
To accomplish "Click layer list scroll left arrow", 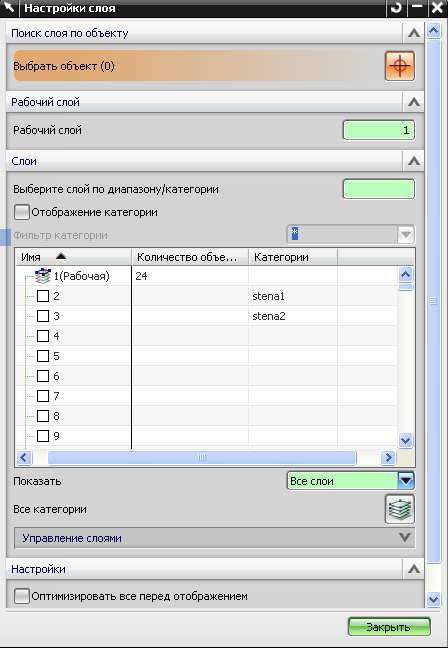I will [x=24, y=457].
